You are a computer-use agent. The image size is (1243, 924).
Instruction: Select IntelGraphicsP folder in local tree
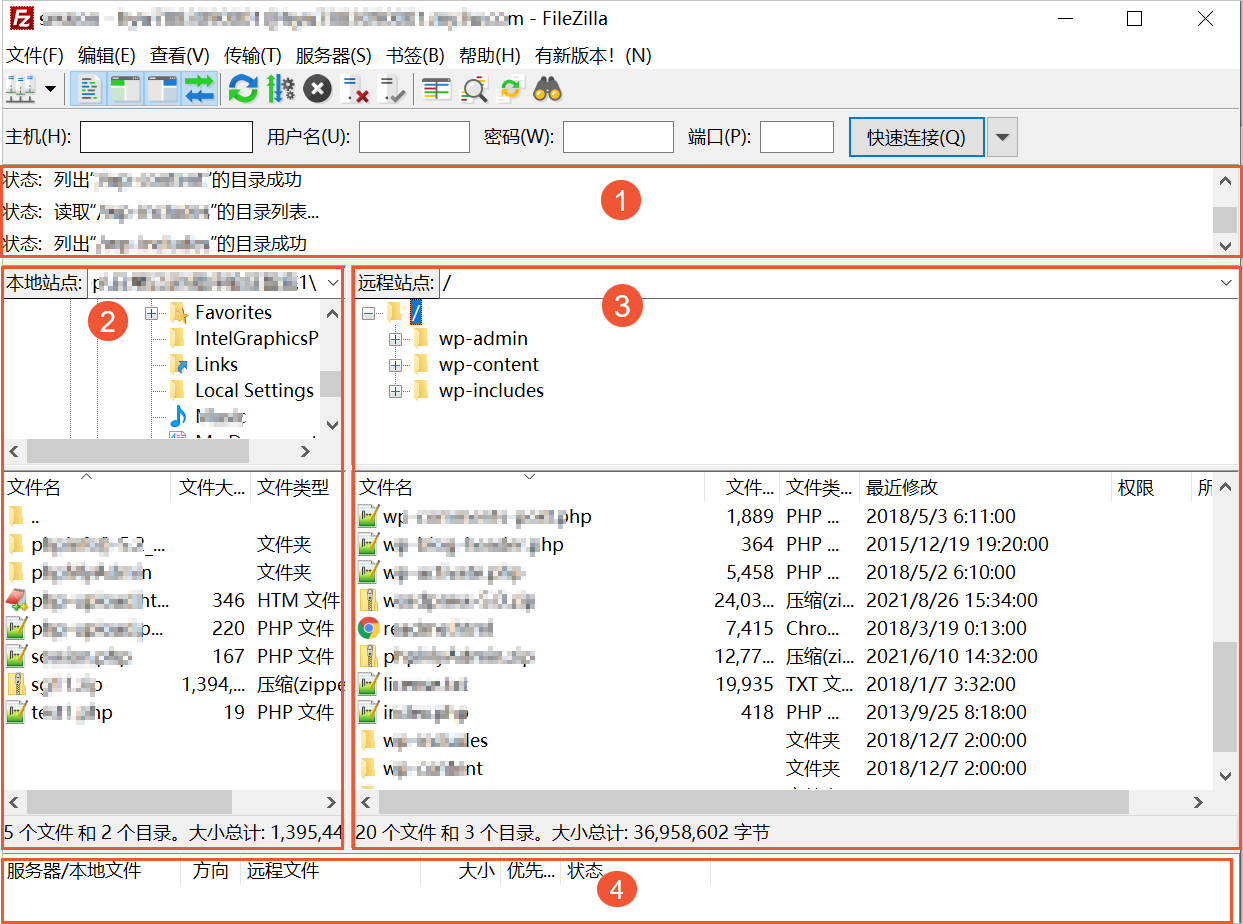coord(256,339)
